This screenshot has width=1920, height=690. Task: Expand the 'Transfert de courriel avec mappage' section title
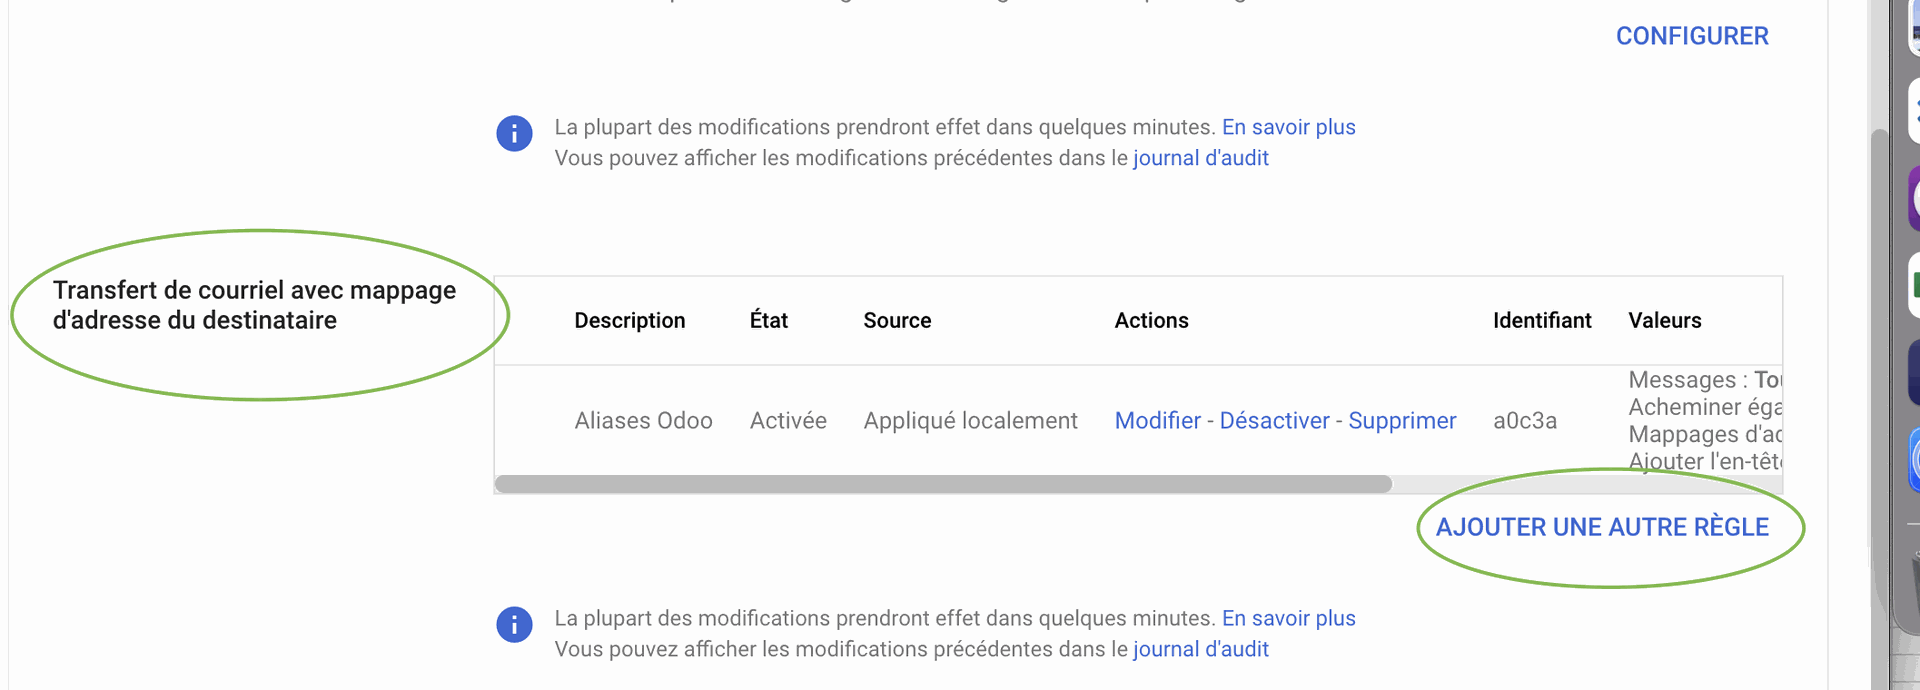tap(254, 305)
